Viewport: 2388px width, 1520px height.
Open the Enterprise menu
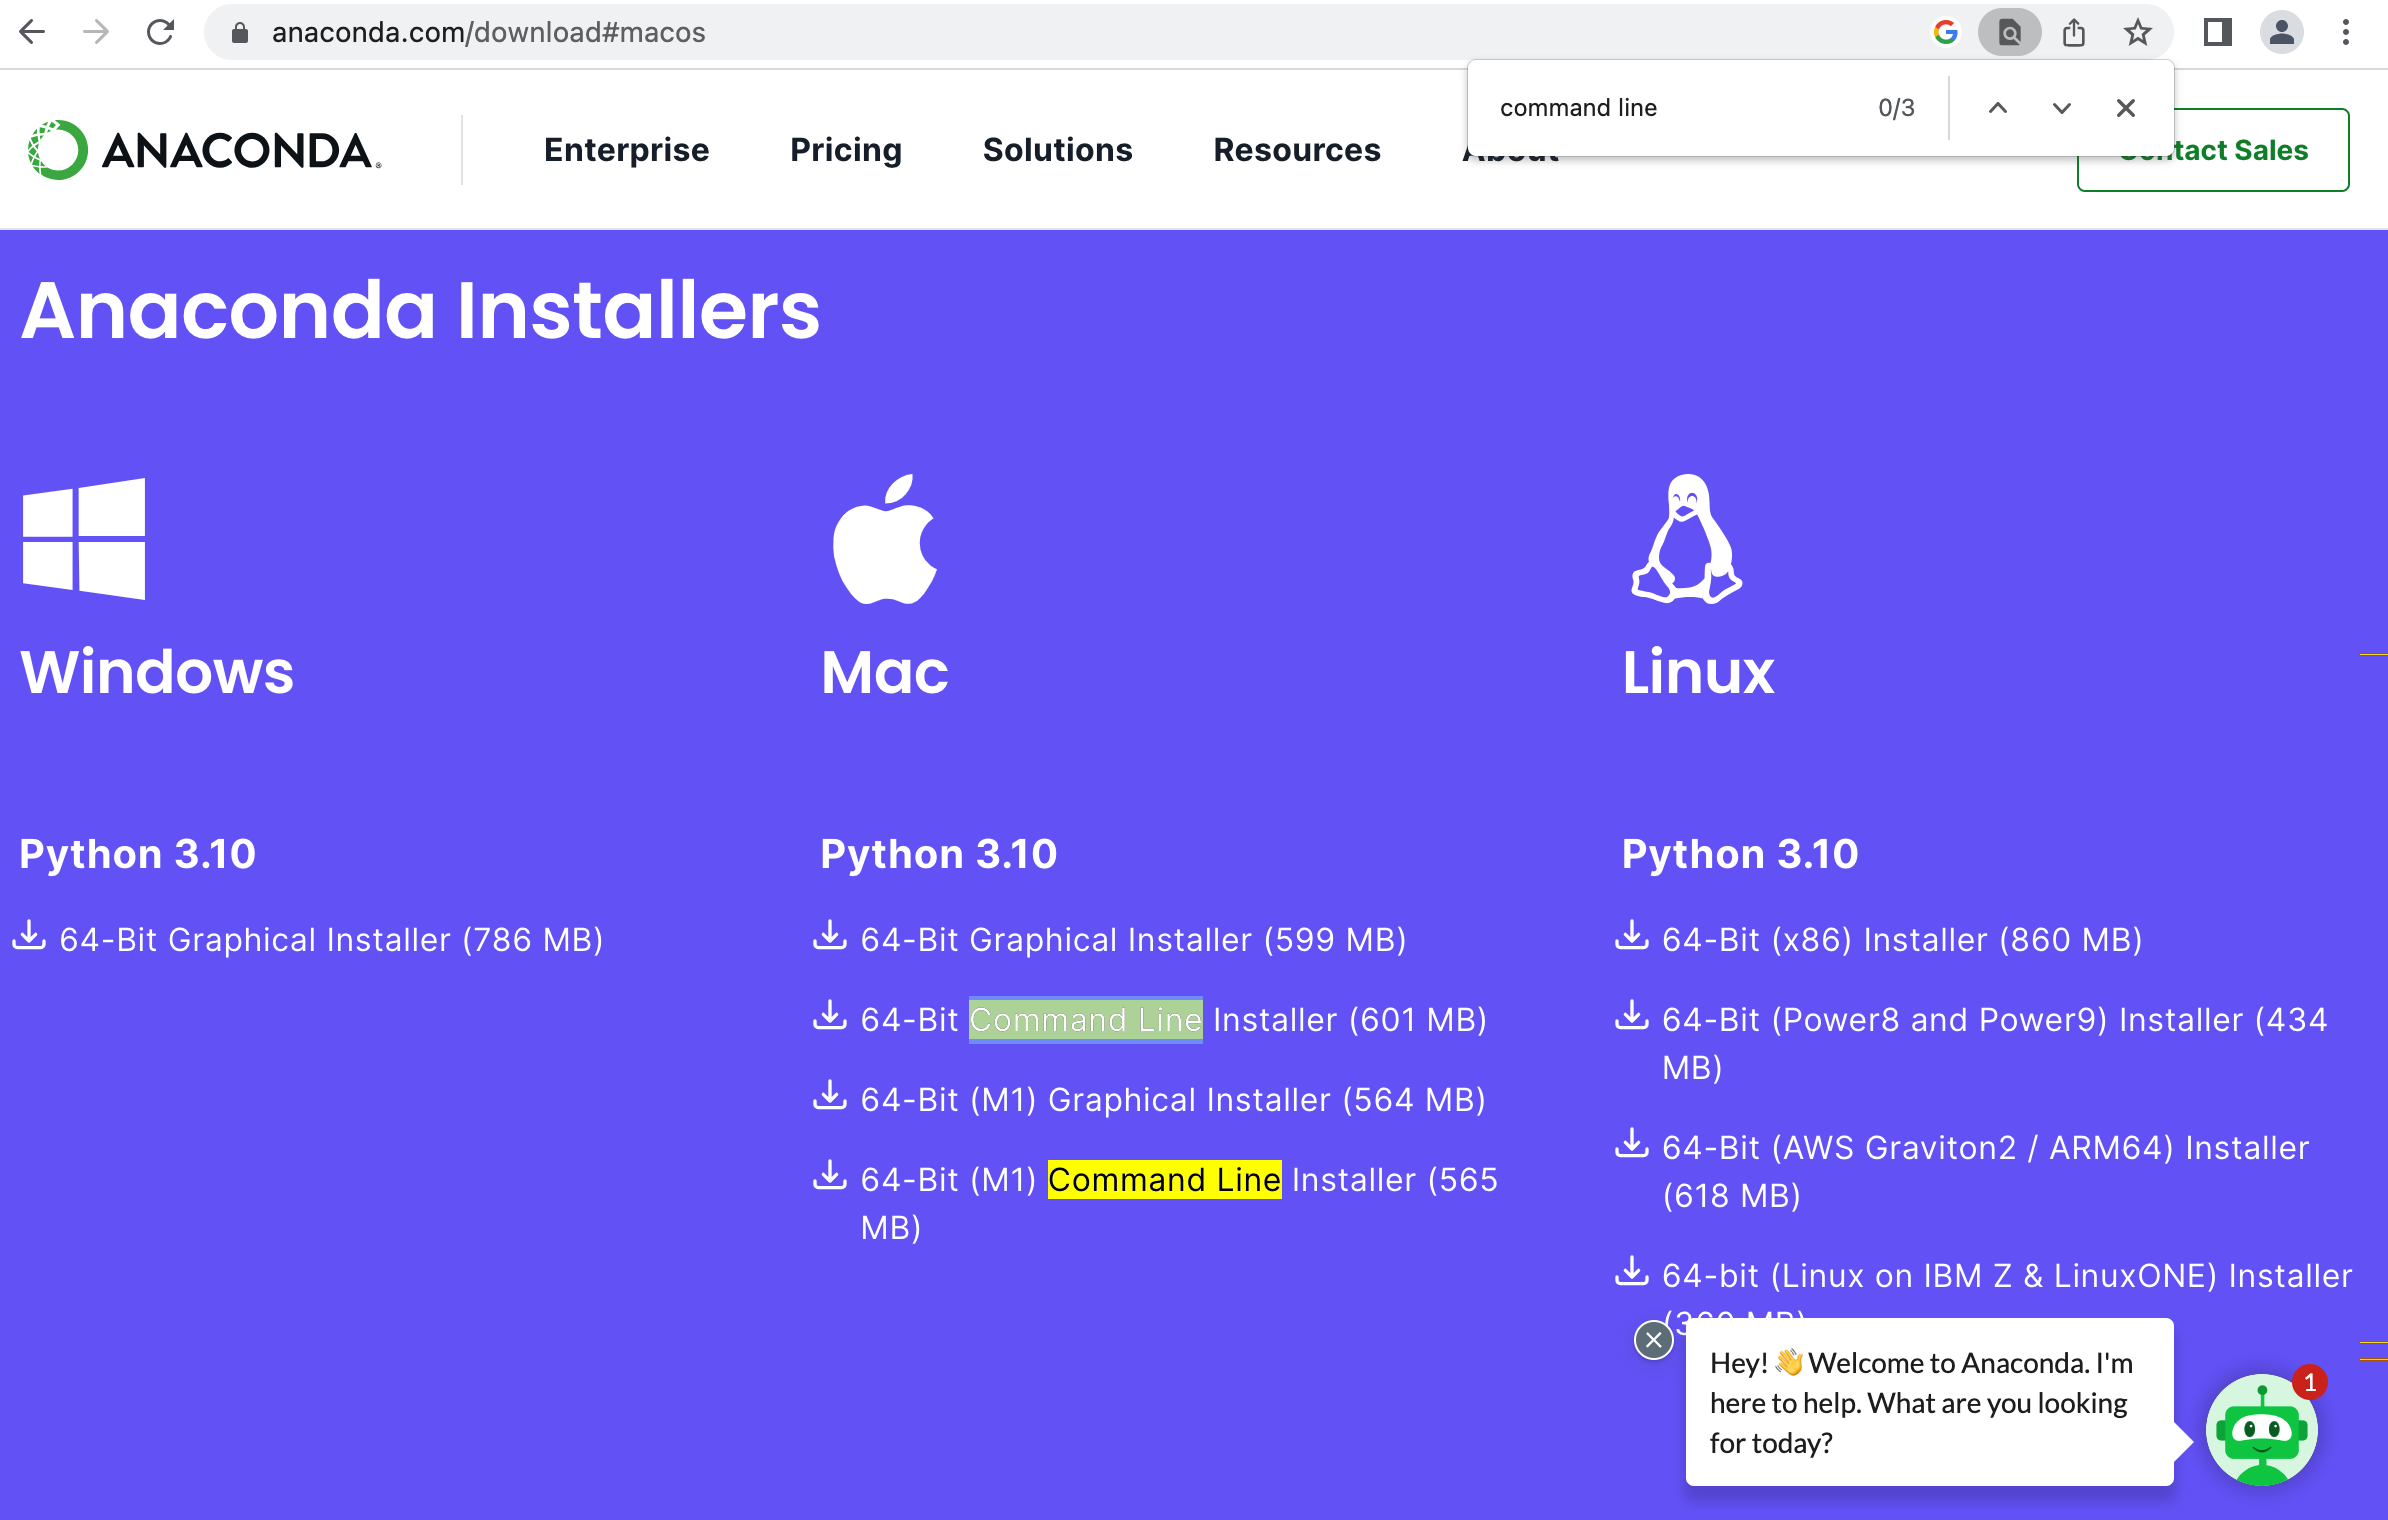[x=627, y=150]
